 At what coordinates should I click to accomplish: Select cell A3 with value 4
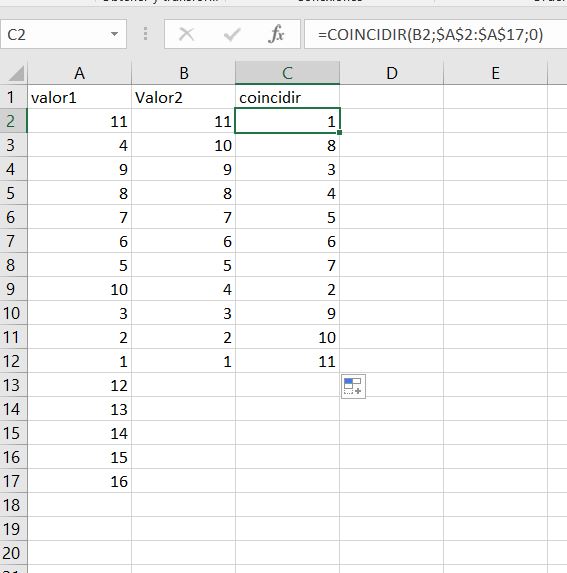tap(80, 145)
